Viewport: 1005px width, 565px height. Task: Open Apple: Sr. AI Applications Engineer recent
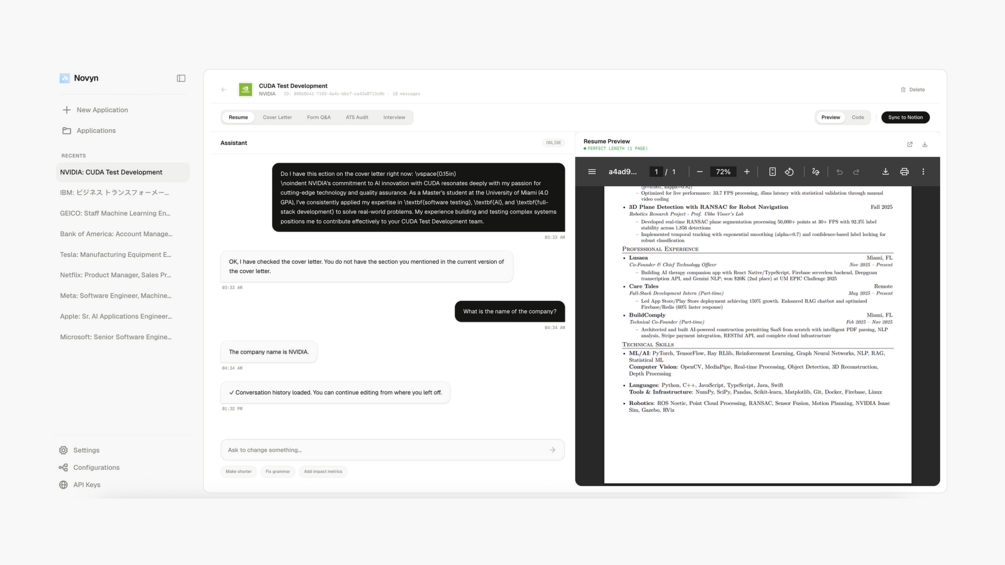coord(123,316)
